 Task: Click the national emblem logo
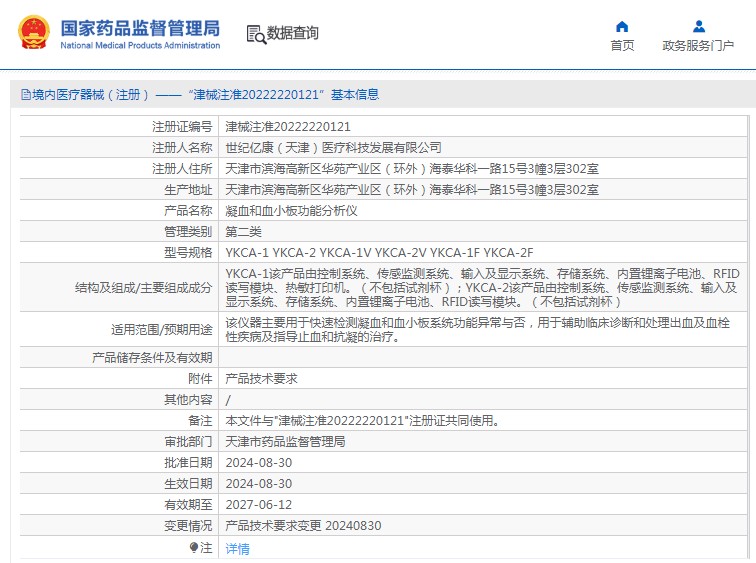pyautogui.click(x=33, y=33)
